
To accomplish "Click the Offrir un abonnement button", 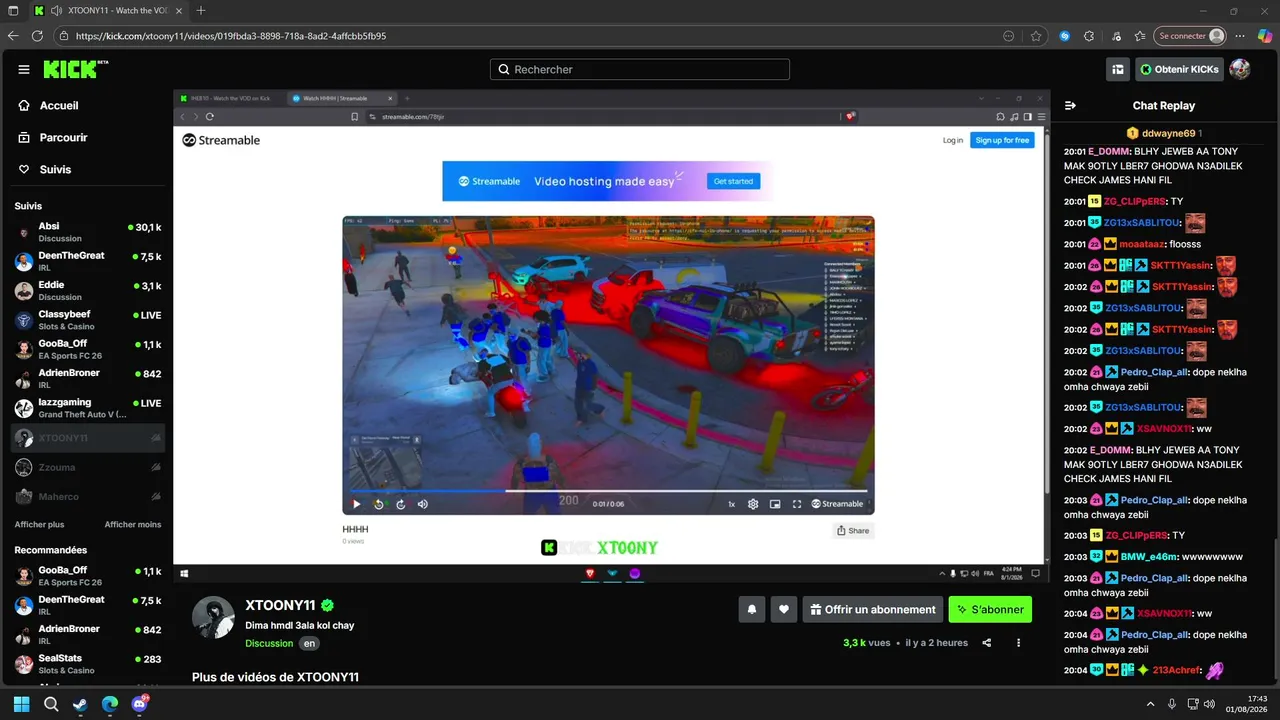I will point(873,609).
